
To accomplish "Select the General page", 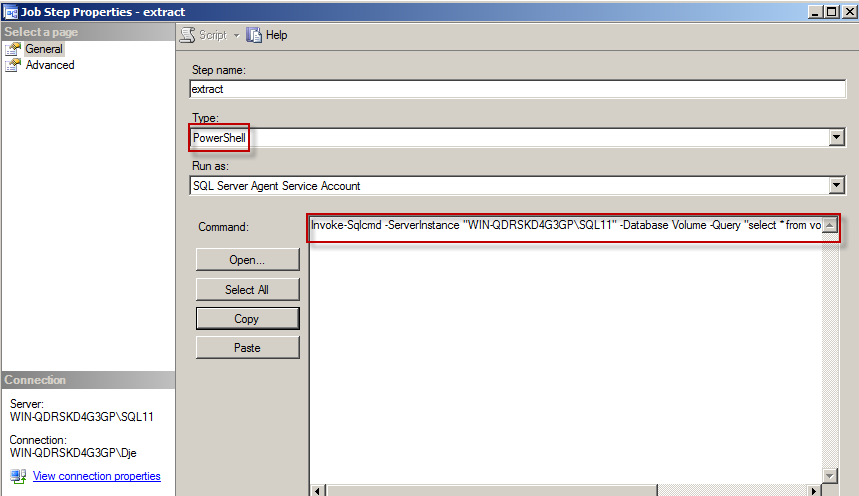I will pyautogui.click(x=43, y=49).
